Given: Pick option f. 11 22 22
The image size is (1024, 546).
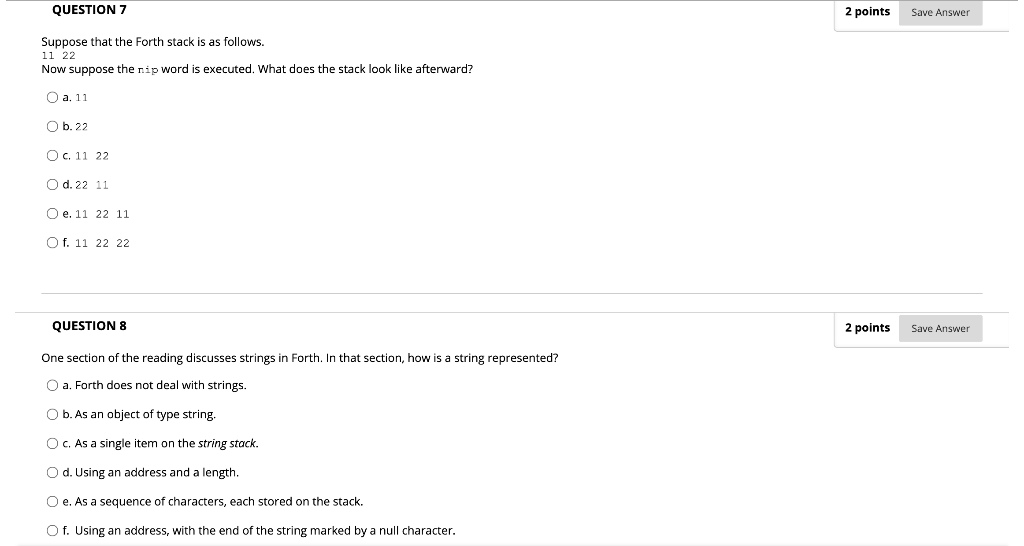Looking at the screenshot, I should (x=52, y=243).
